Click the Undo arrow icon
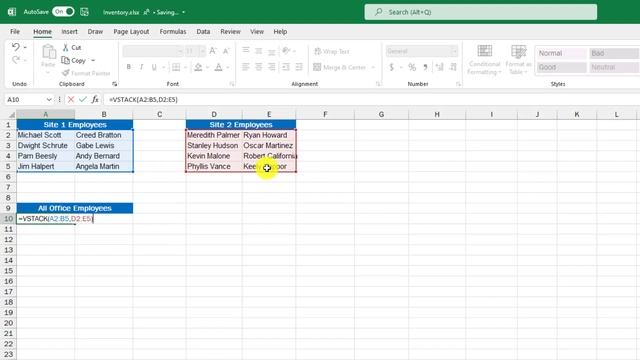This screenshot has height=360, width=640. click(x=16, y=47)
